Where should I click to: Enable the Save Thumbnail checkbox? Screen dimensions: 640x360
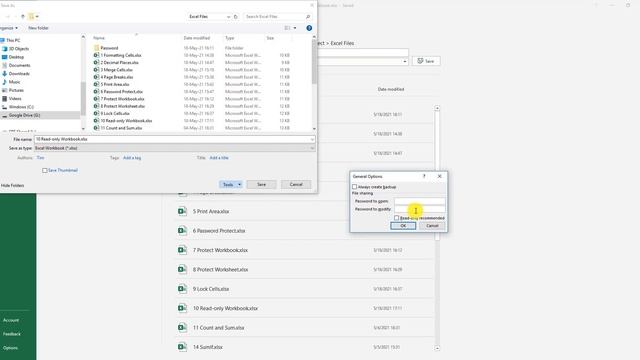pos(44,170)
